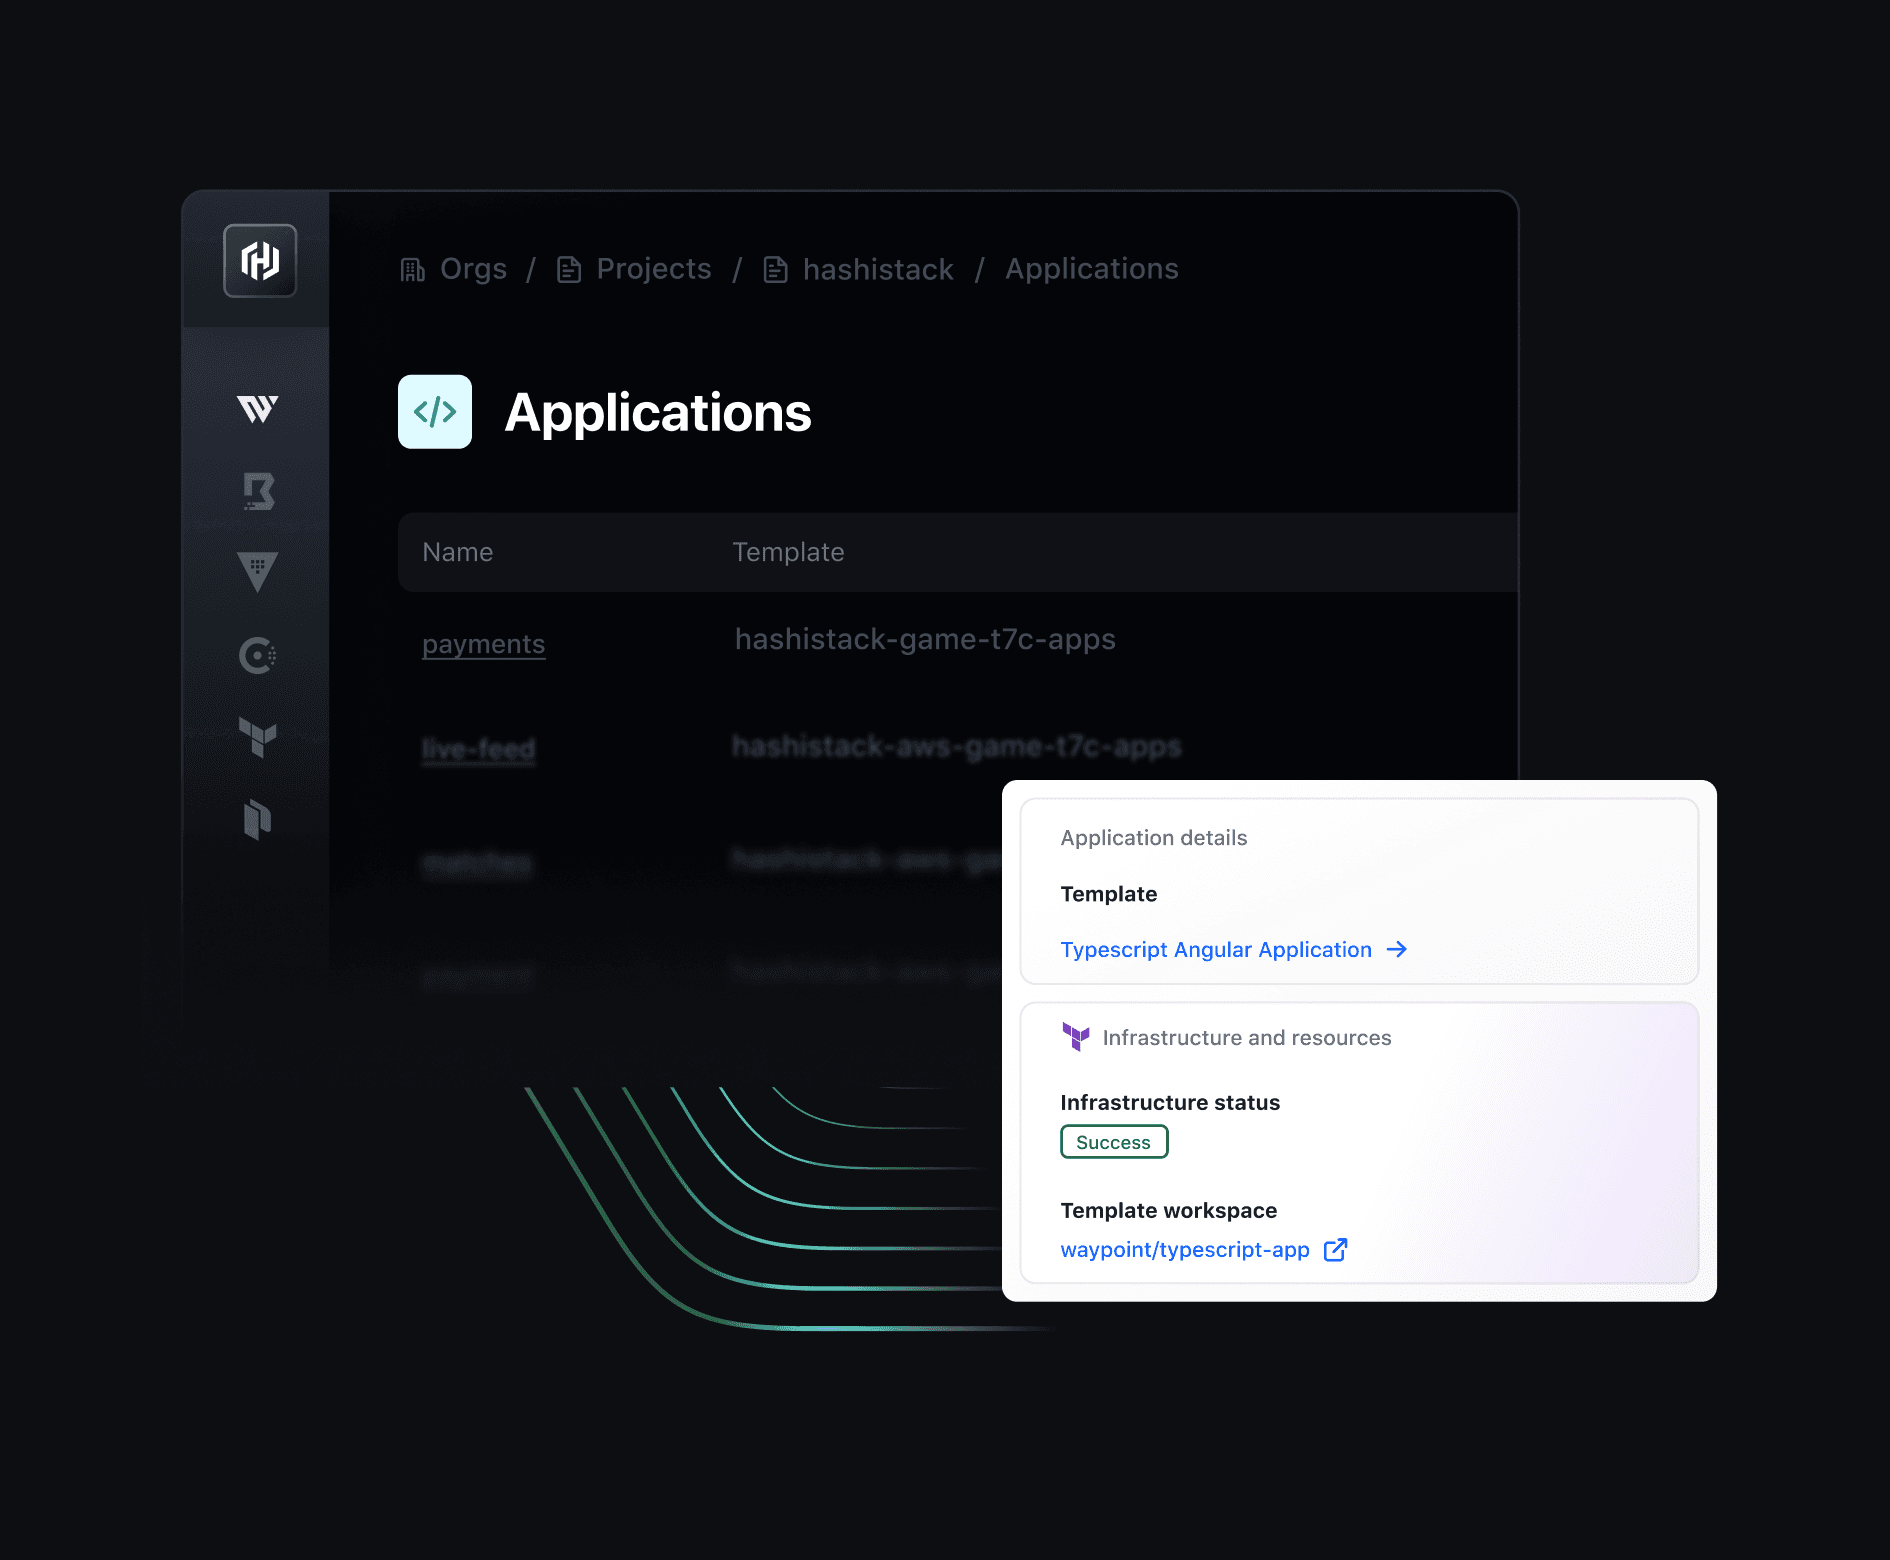This screenshot has width=1890, height=1560.
Task: Open Boundary from the sidebar
Action: point(258,491)
